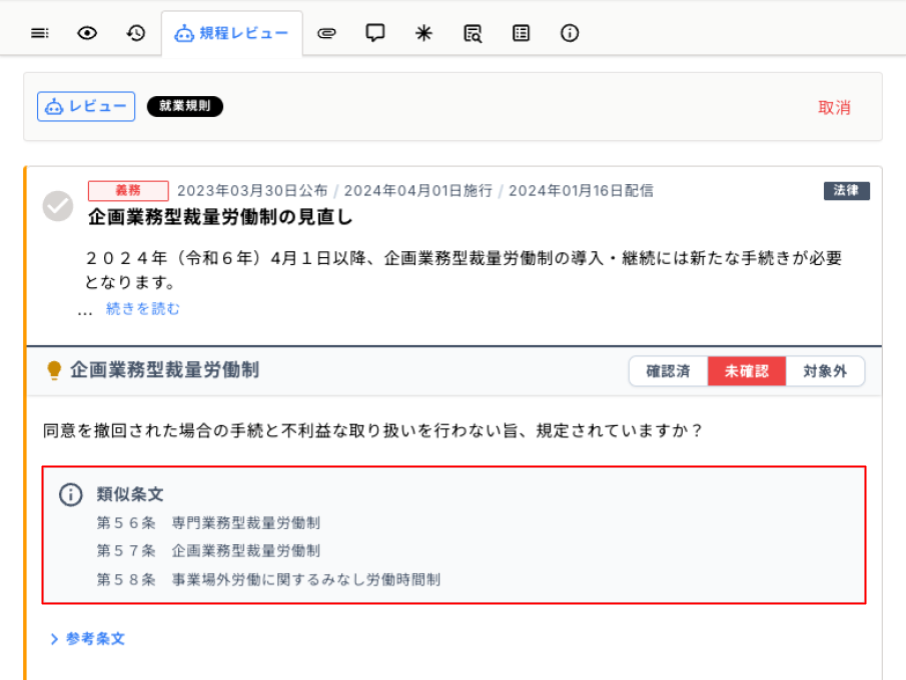Open the history clock icon tab
This screenshot has width=906, height=680.
coord(136,33)
